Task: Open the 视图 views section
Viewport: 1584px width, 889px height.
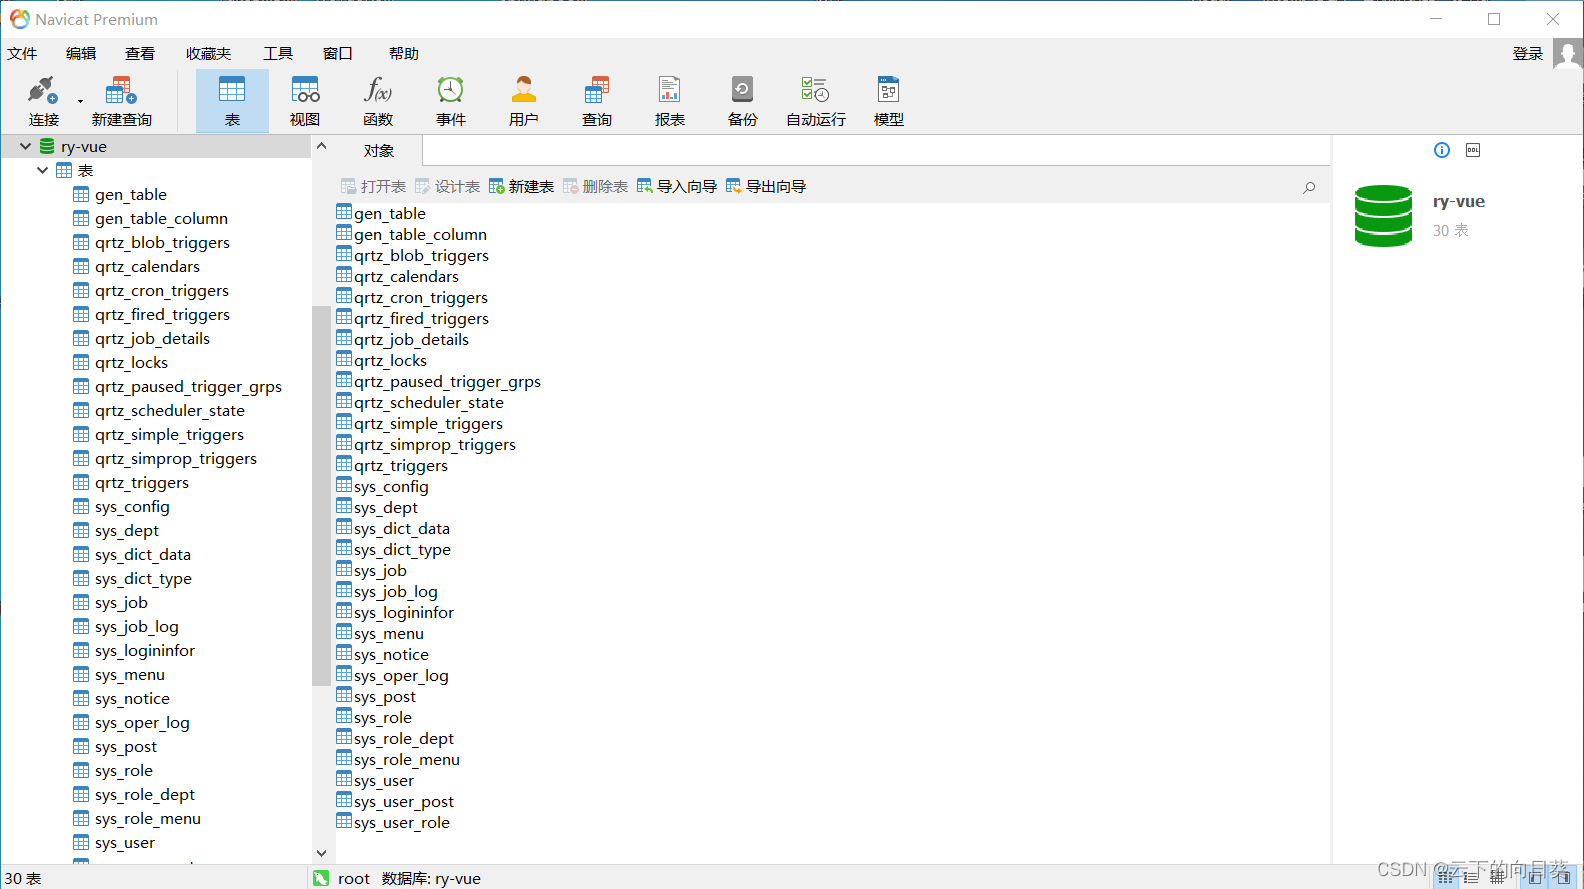Action: point(305,101)
